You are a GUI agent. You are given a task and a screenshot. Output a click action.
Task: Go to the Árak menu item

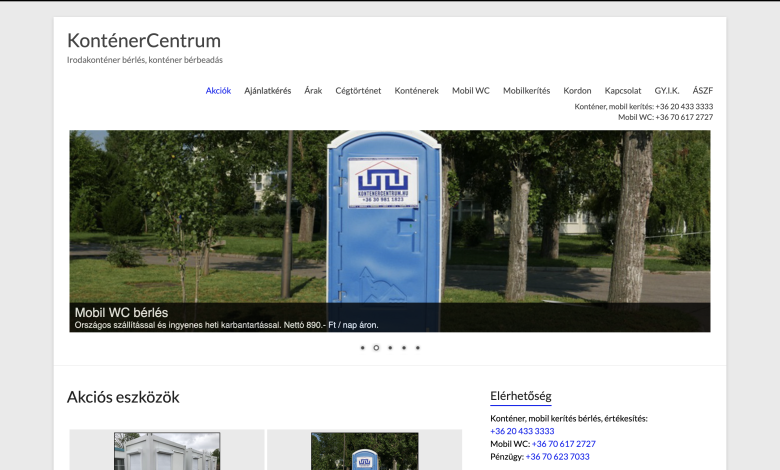[x=313, y=91]
